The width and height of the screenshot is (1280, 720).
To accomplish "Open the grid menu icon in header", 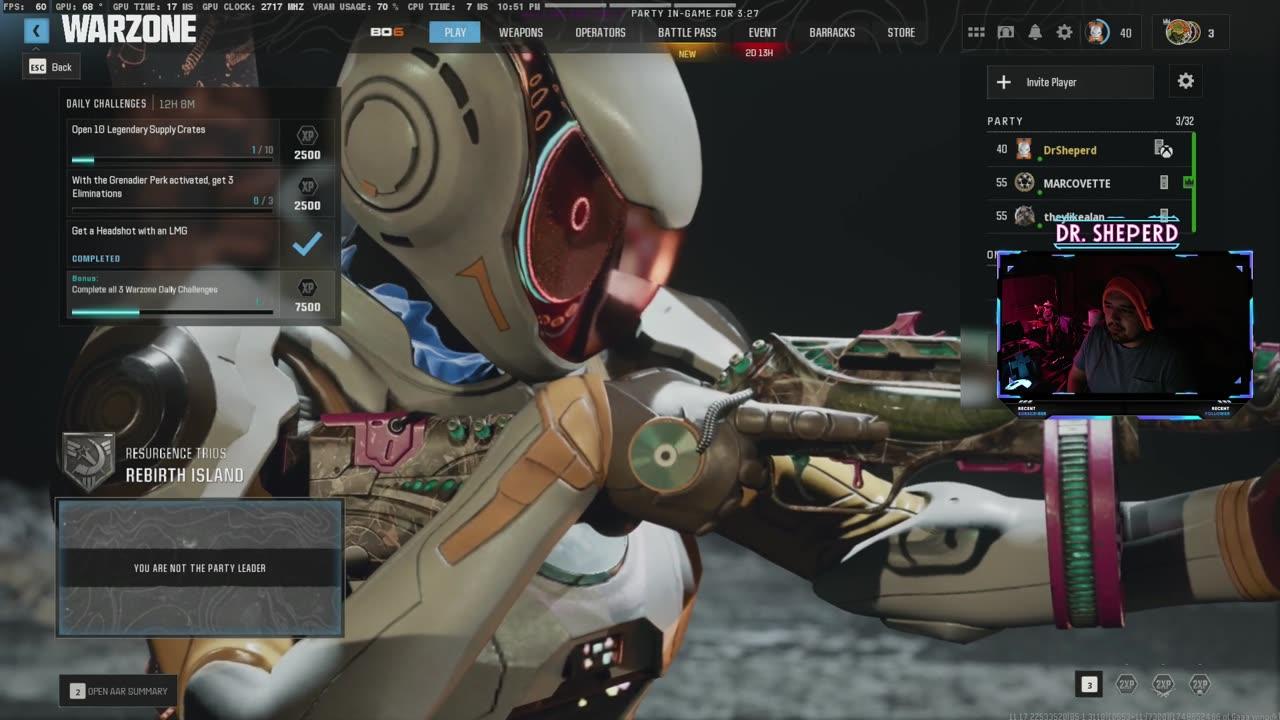I will pyautogui.click(x=976, y=32).
